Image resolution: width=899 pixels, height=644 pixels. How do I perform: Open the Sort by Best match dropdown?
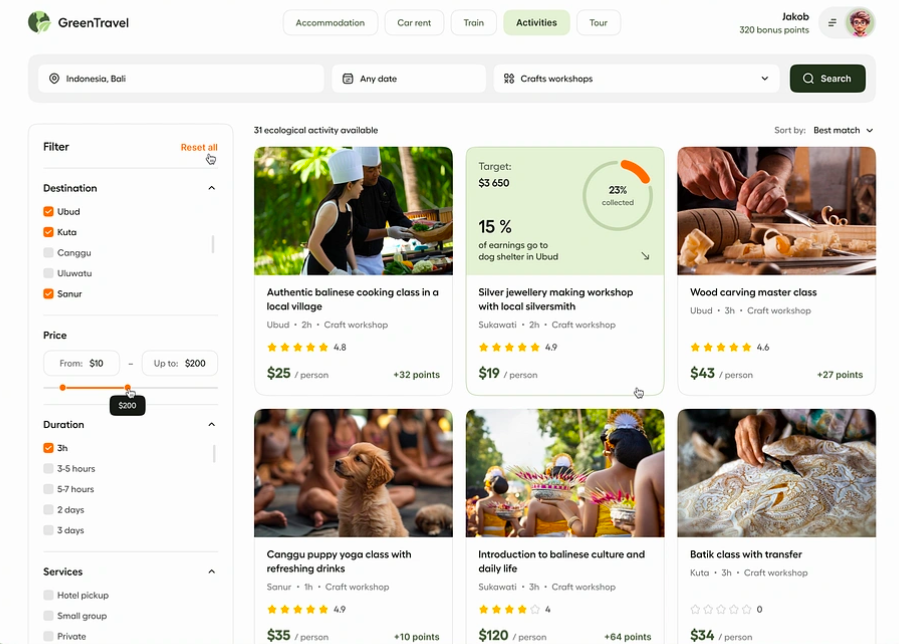point(843,131)
